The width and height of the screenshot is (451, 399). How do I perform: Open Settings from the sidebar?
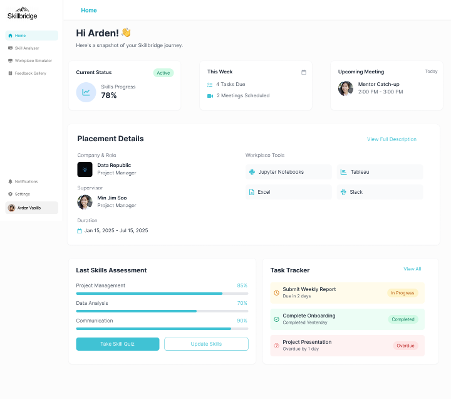(x=32, y=194)
